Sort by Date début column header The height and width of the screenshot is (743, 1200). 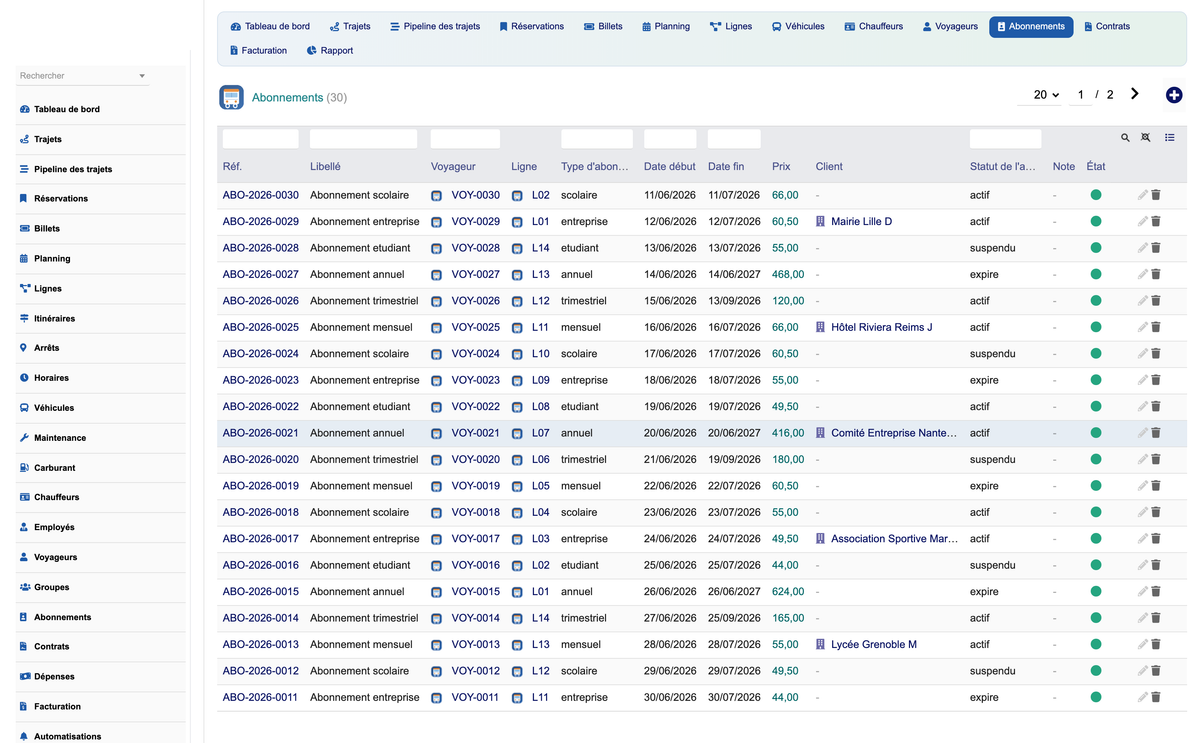(670, 167)
